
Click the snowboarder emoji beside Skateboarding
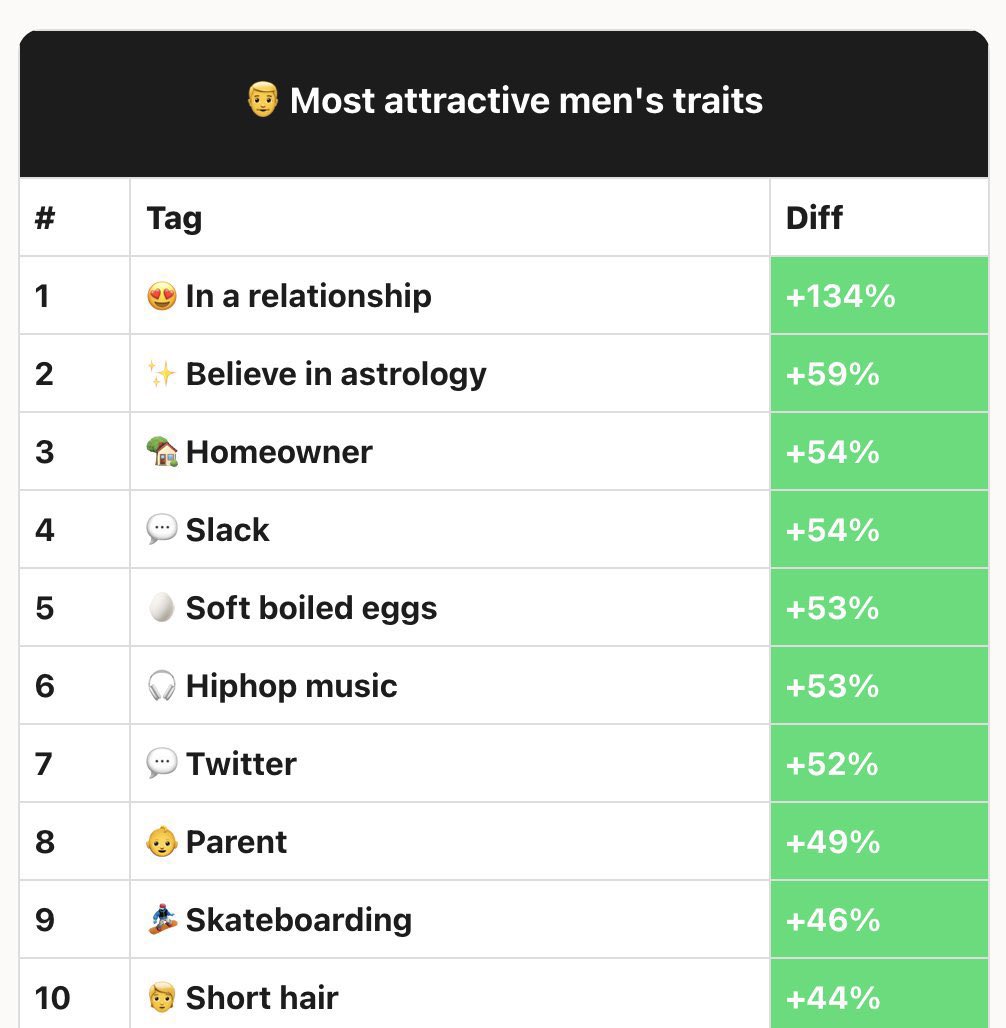pyautogui.click(x=161, y=920)
